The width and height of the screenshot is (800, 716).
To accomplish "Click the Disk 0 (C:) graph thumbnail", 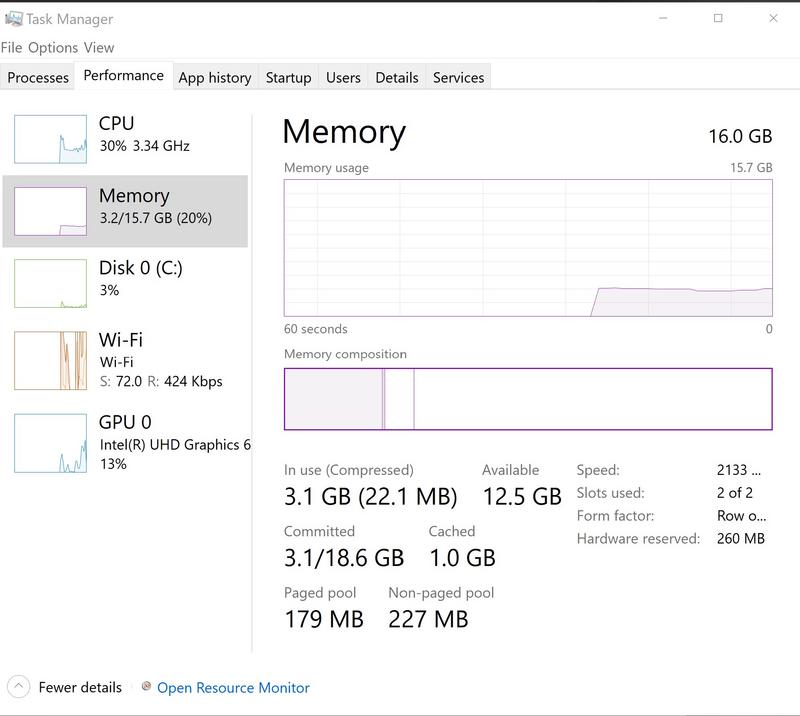I will point(50,283).
